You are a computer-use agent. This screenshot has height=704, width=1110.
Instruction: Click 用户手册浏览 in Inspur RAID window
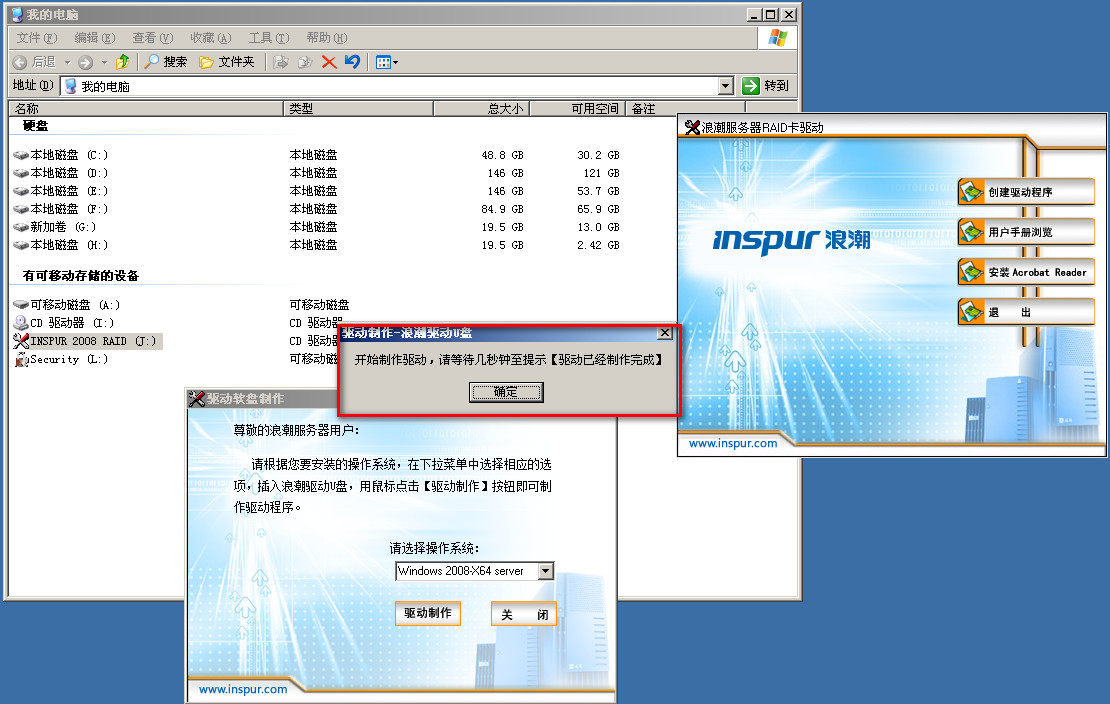pos(1026,232)
